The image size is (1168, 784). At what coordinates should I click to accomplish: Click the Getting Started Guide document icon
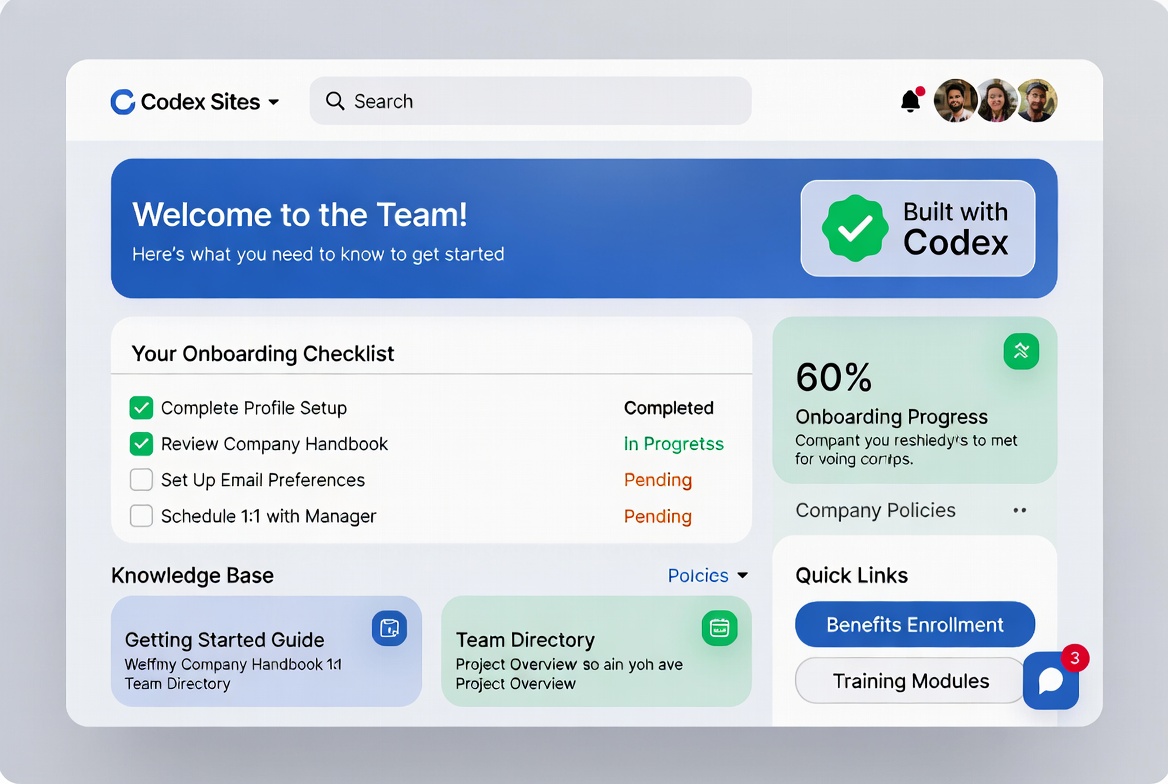click(x=390, y=628)
